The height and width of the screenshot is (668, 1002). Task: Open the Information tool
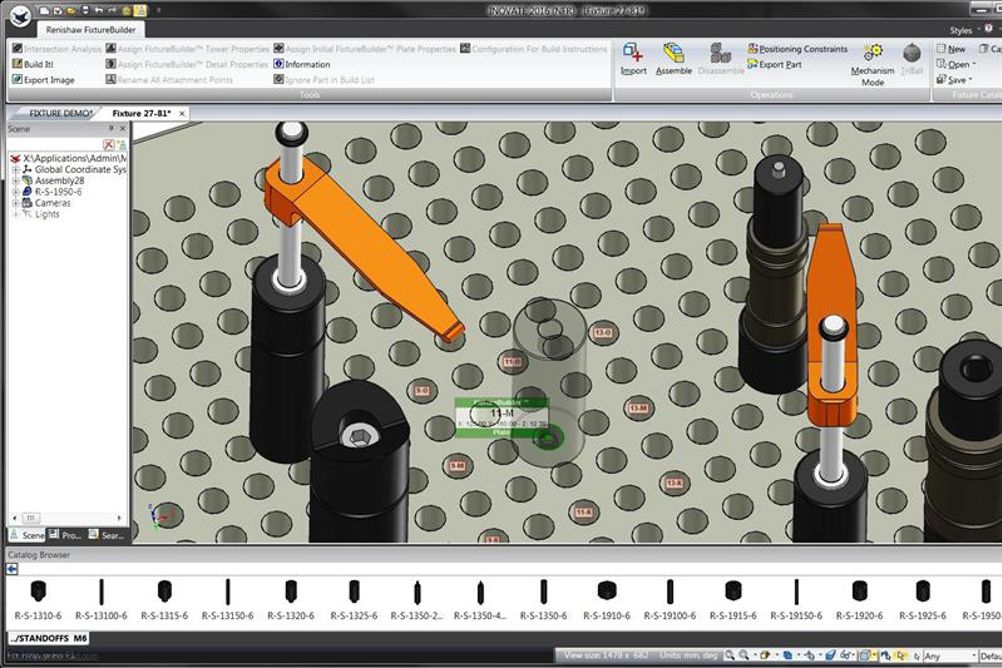click(x=302, y=64)
